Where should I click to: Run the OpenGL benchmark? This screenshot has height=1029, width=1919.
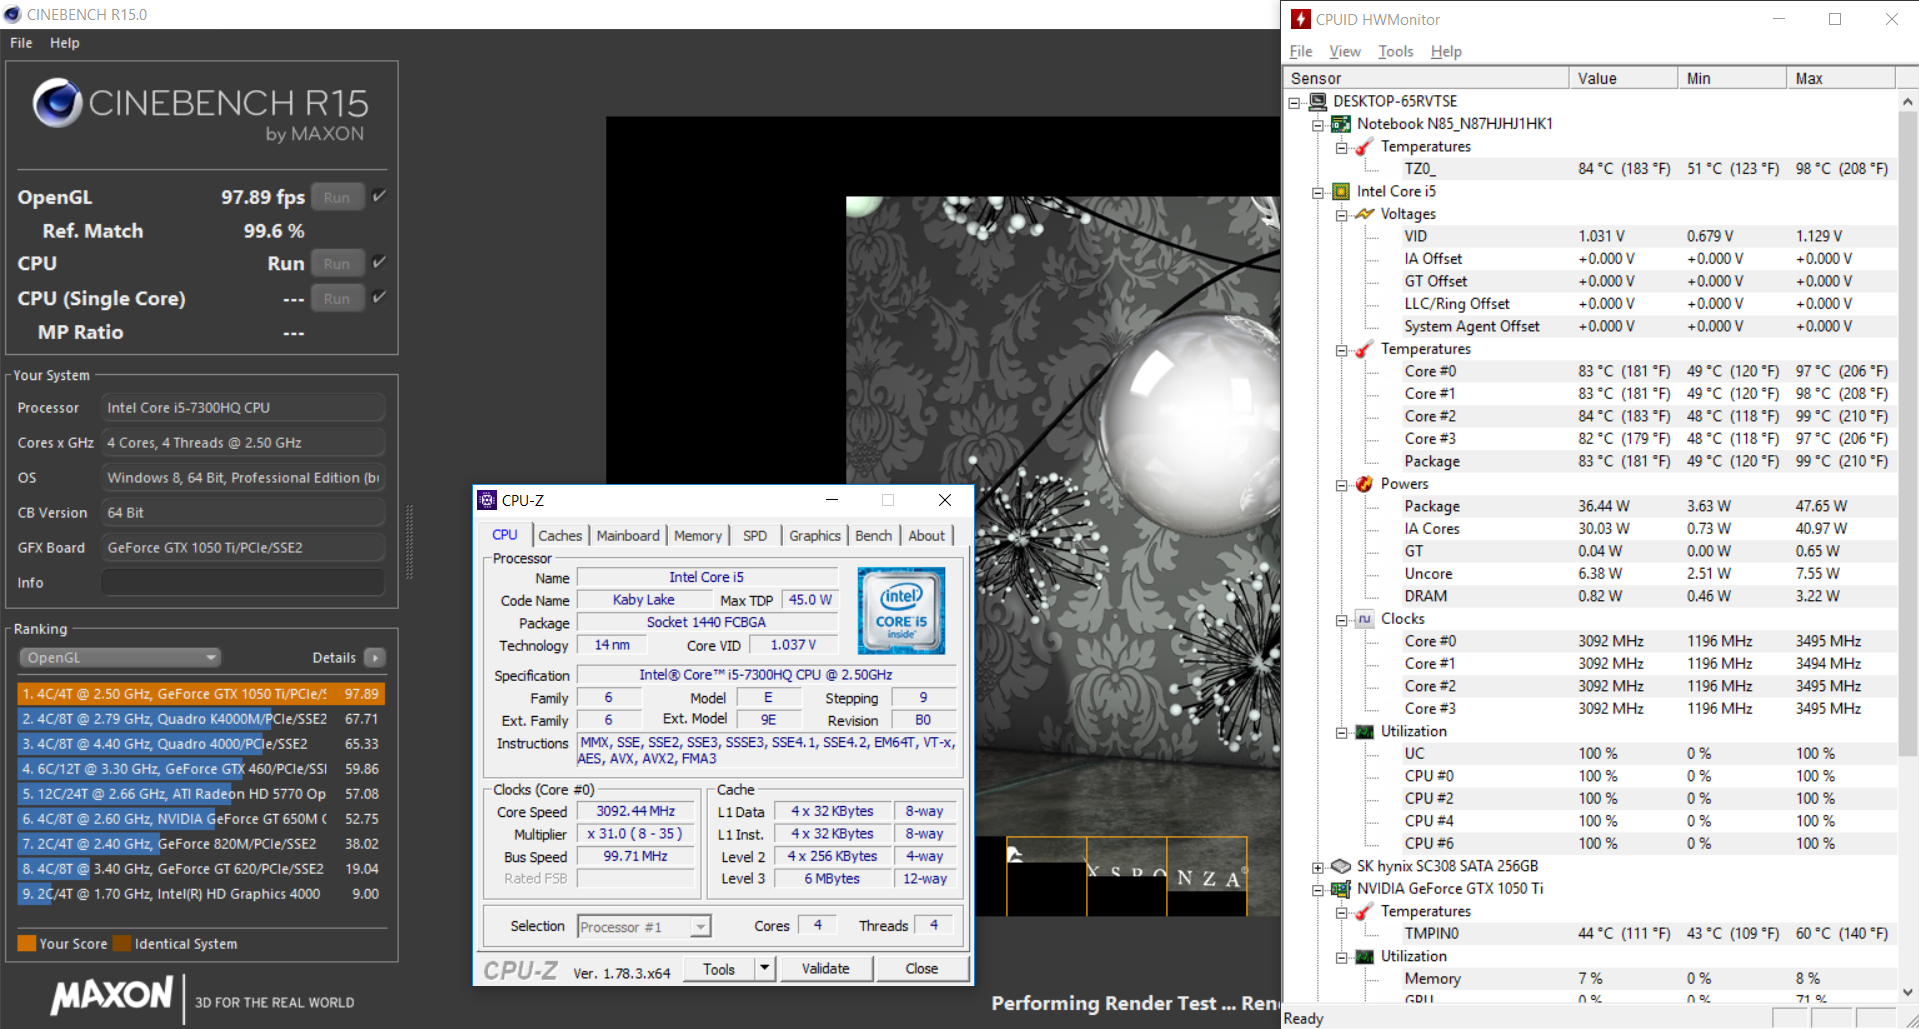point(337,197)
